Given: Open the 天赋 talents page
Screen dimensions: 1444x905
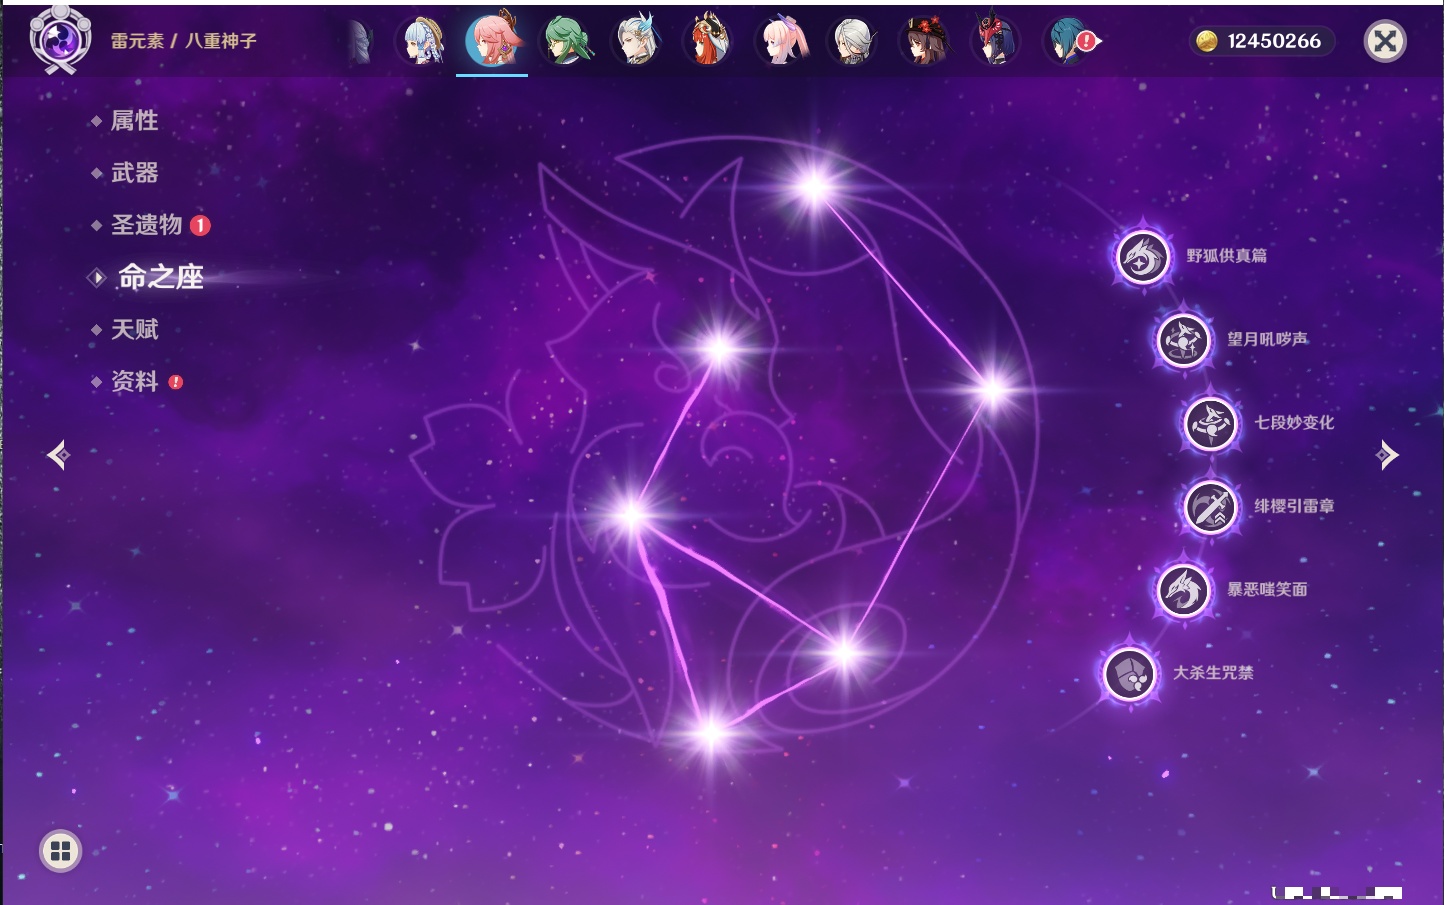Looking at the screenshot, I should (134, 329).
